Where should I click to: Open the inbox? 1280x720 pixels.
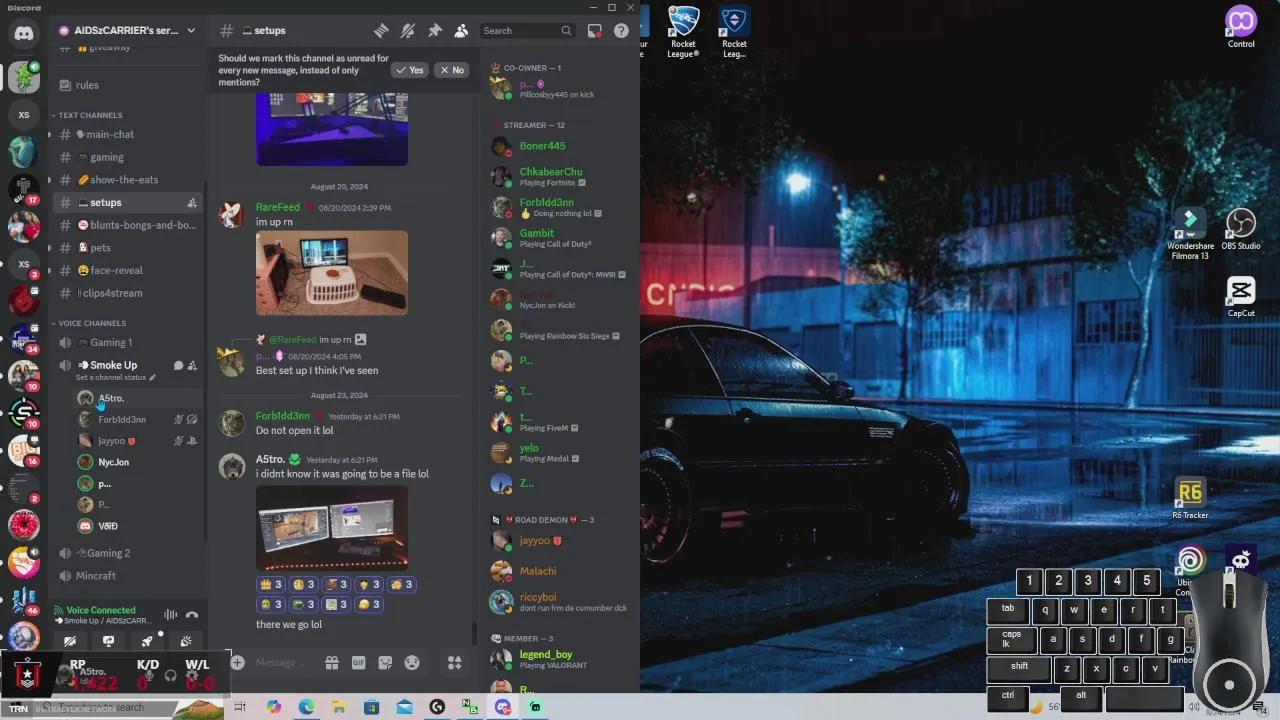click(x=595, y=30)
